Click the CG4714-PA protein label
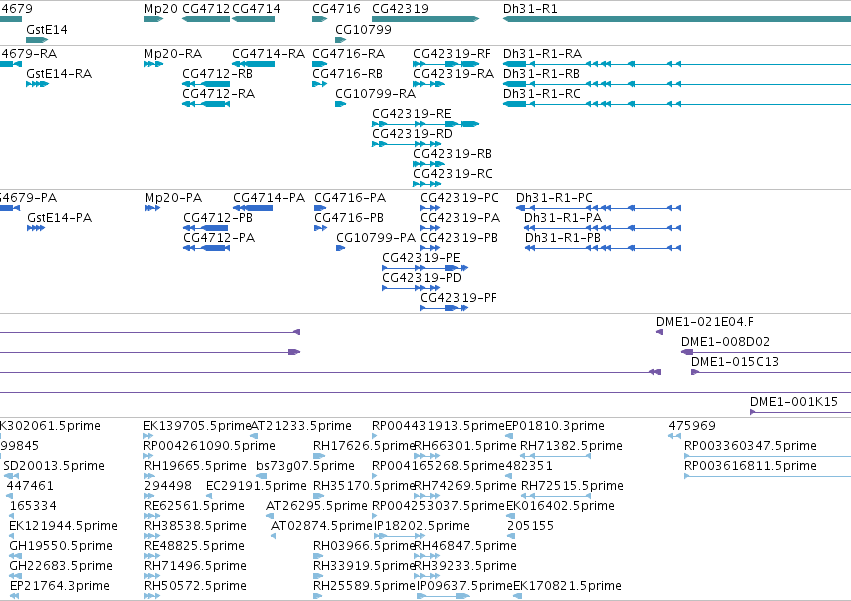 [269, 198]
